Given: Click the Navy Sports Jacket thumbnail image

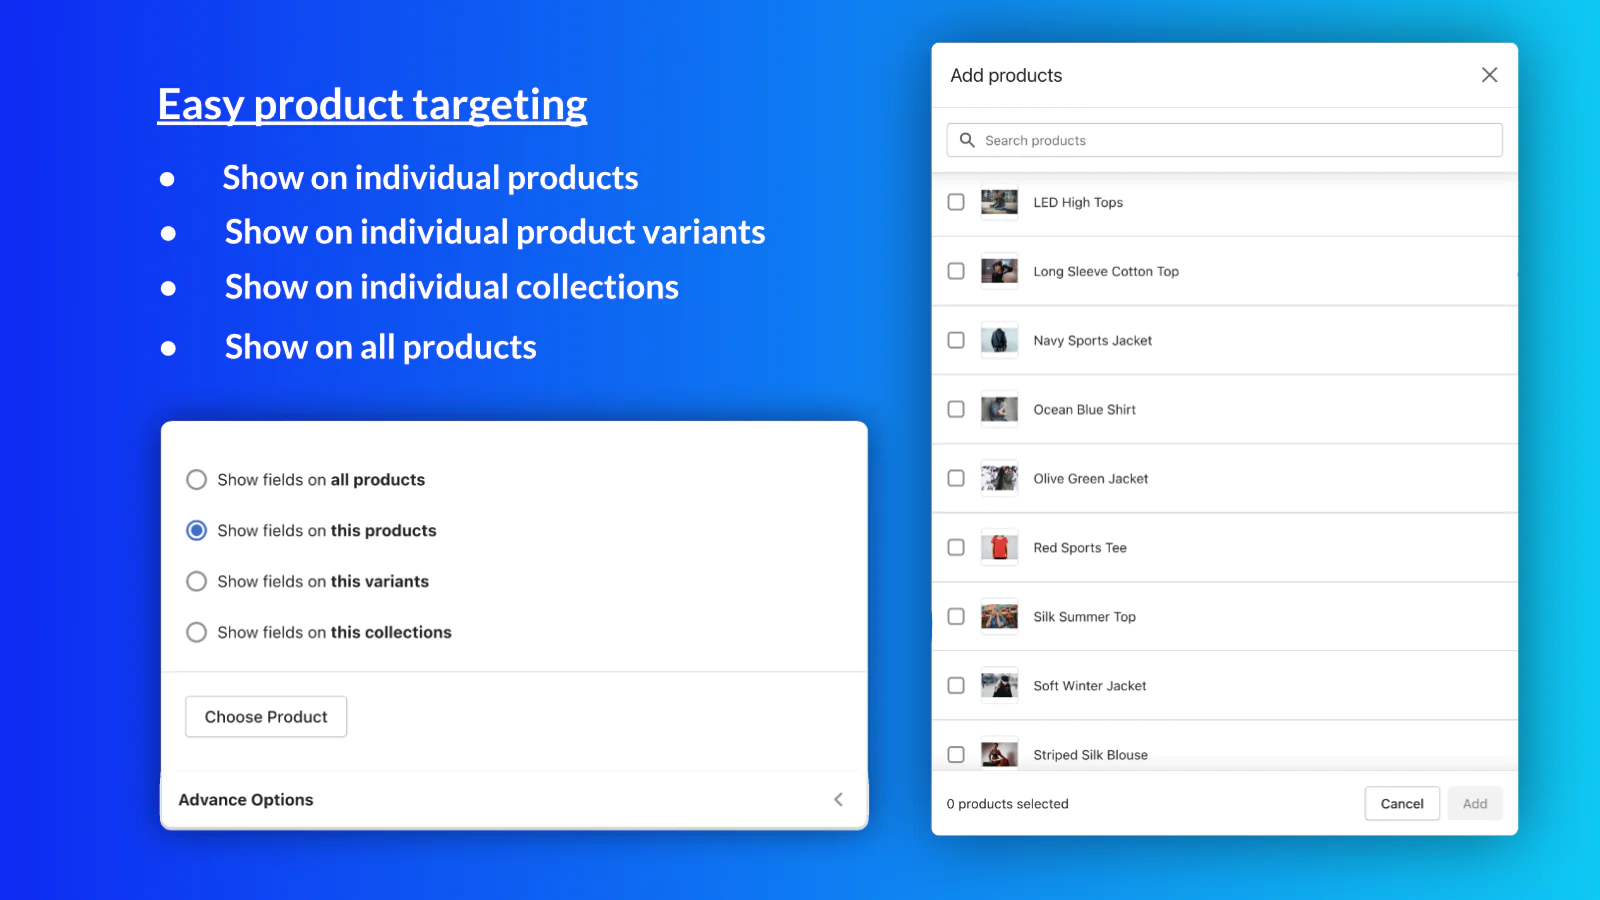Looking at the screenshot, I should pos(999,340).
